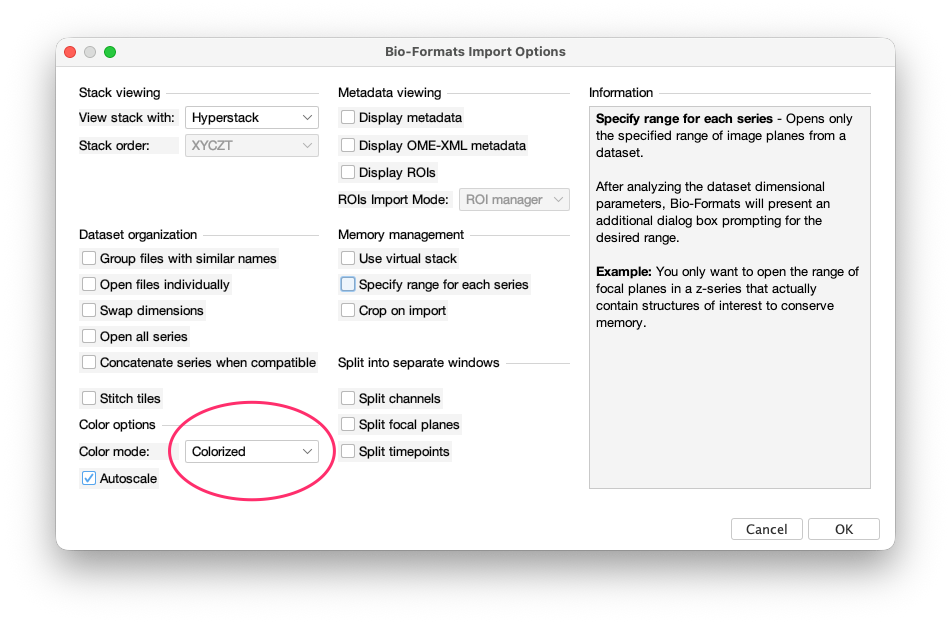Enable Split channels checkbox
This screenshot has width=951, height=624.
click(x=348, y=398)
